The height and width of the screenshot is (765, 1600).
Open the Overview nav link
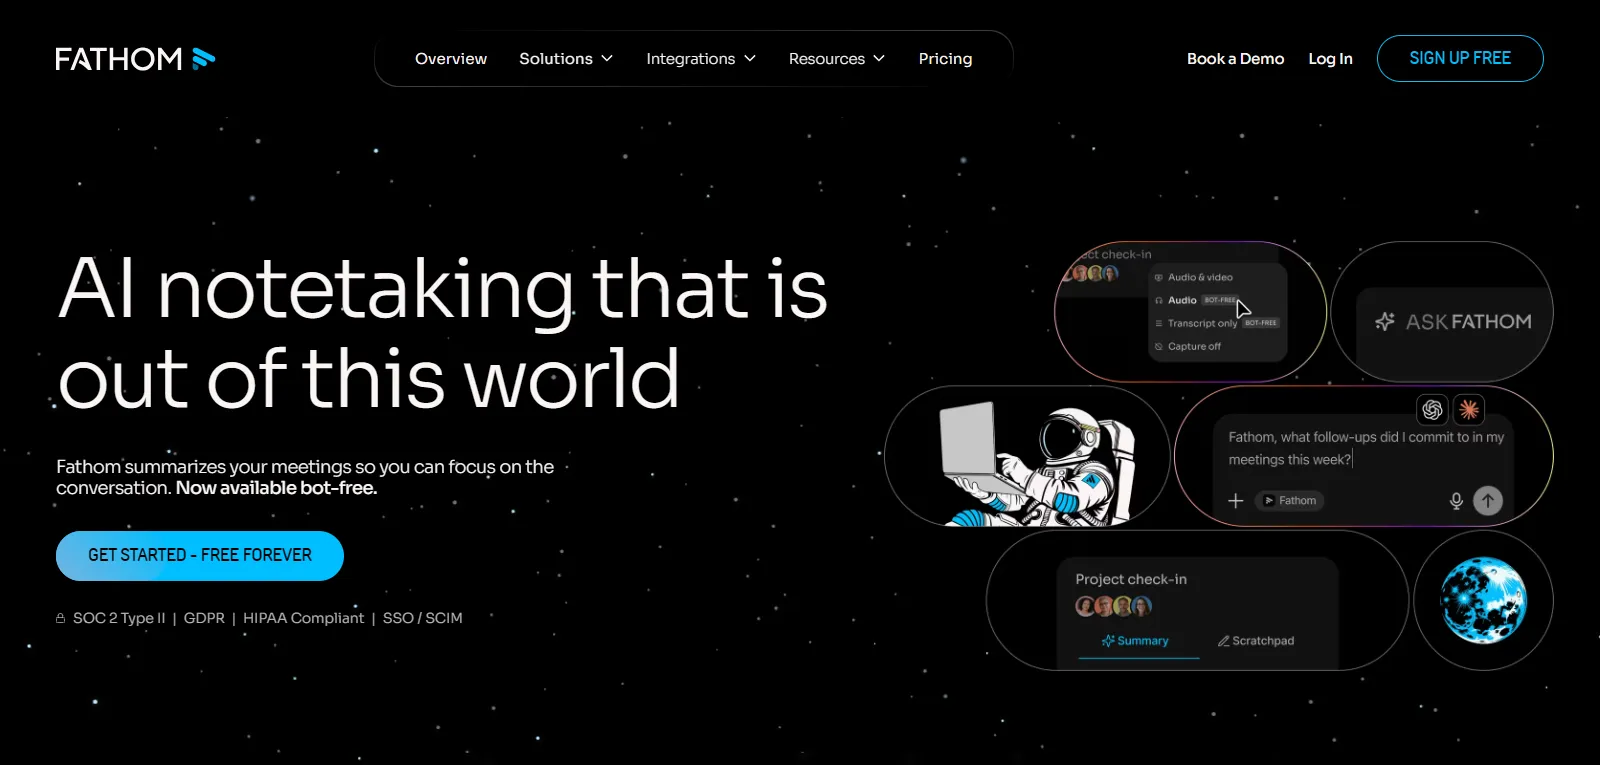tap(451, 59)
